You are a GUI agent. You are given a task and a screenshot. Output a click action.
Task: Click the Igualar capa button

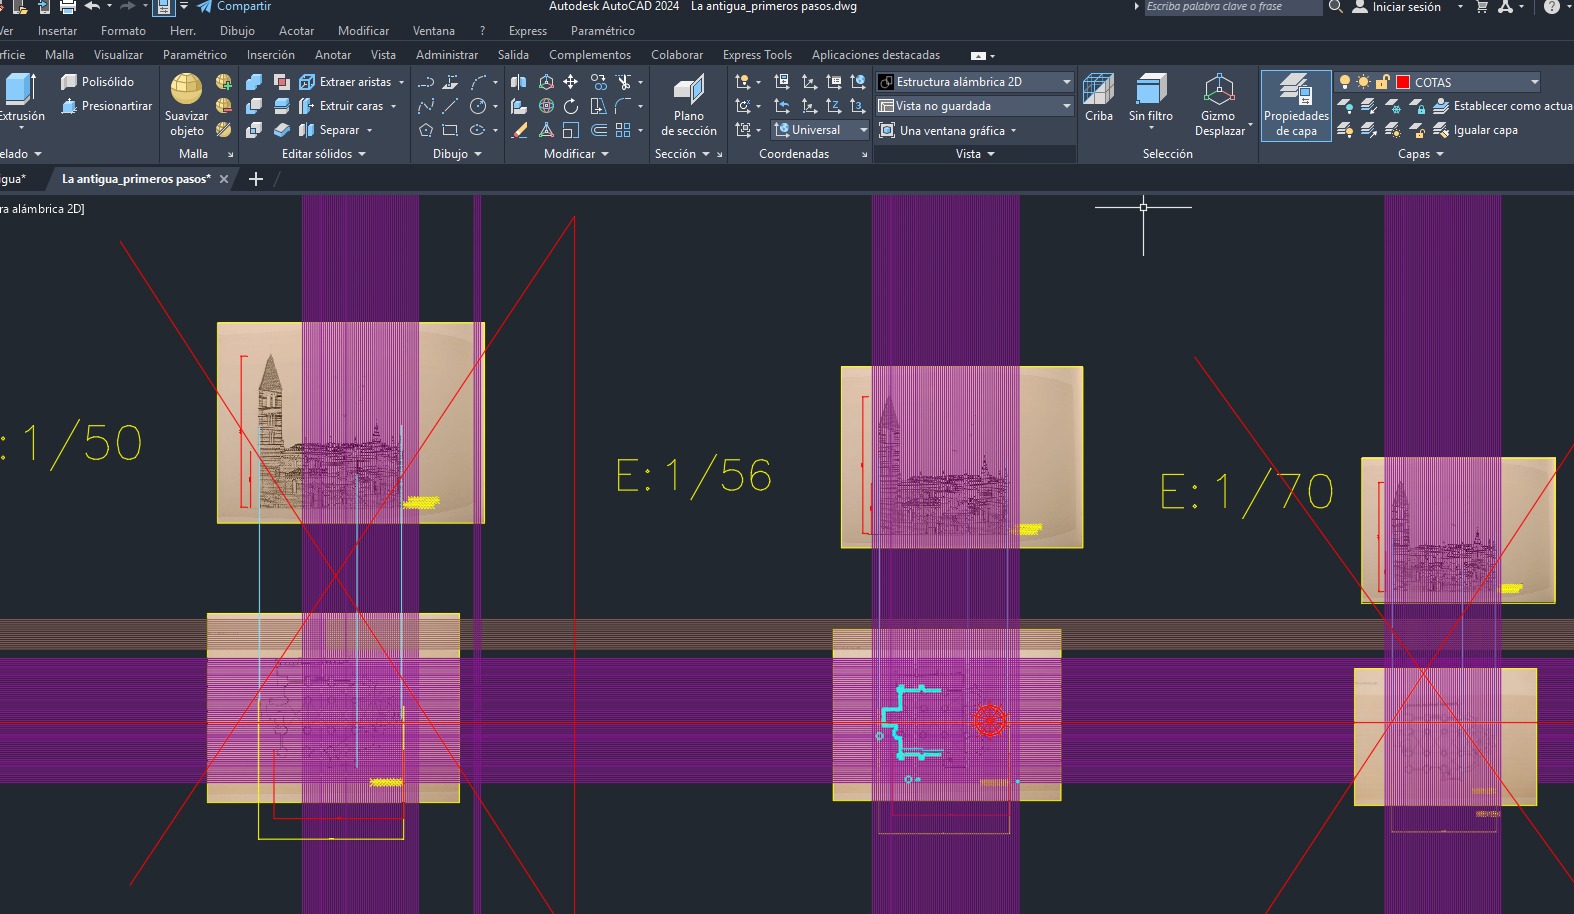point(1475,130)
